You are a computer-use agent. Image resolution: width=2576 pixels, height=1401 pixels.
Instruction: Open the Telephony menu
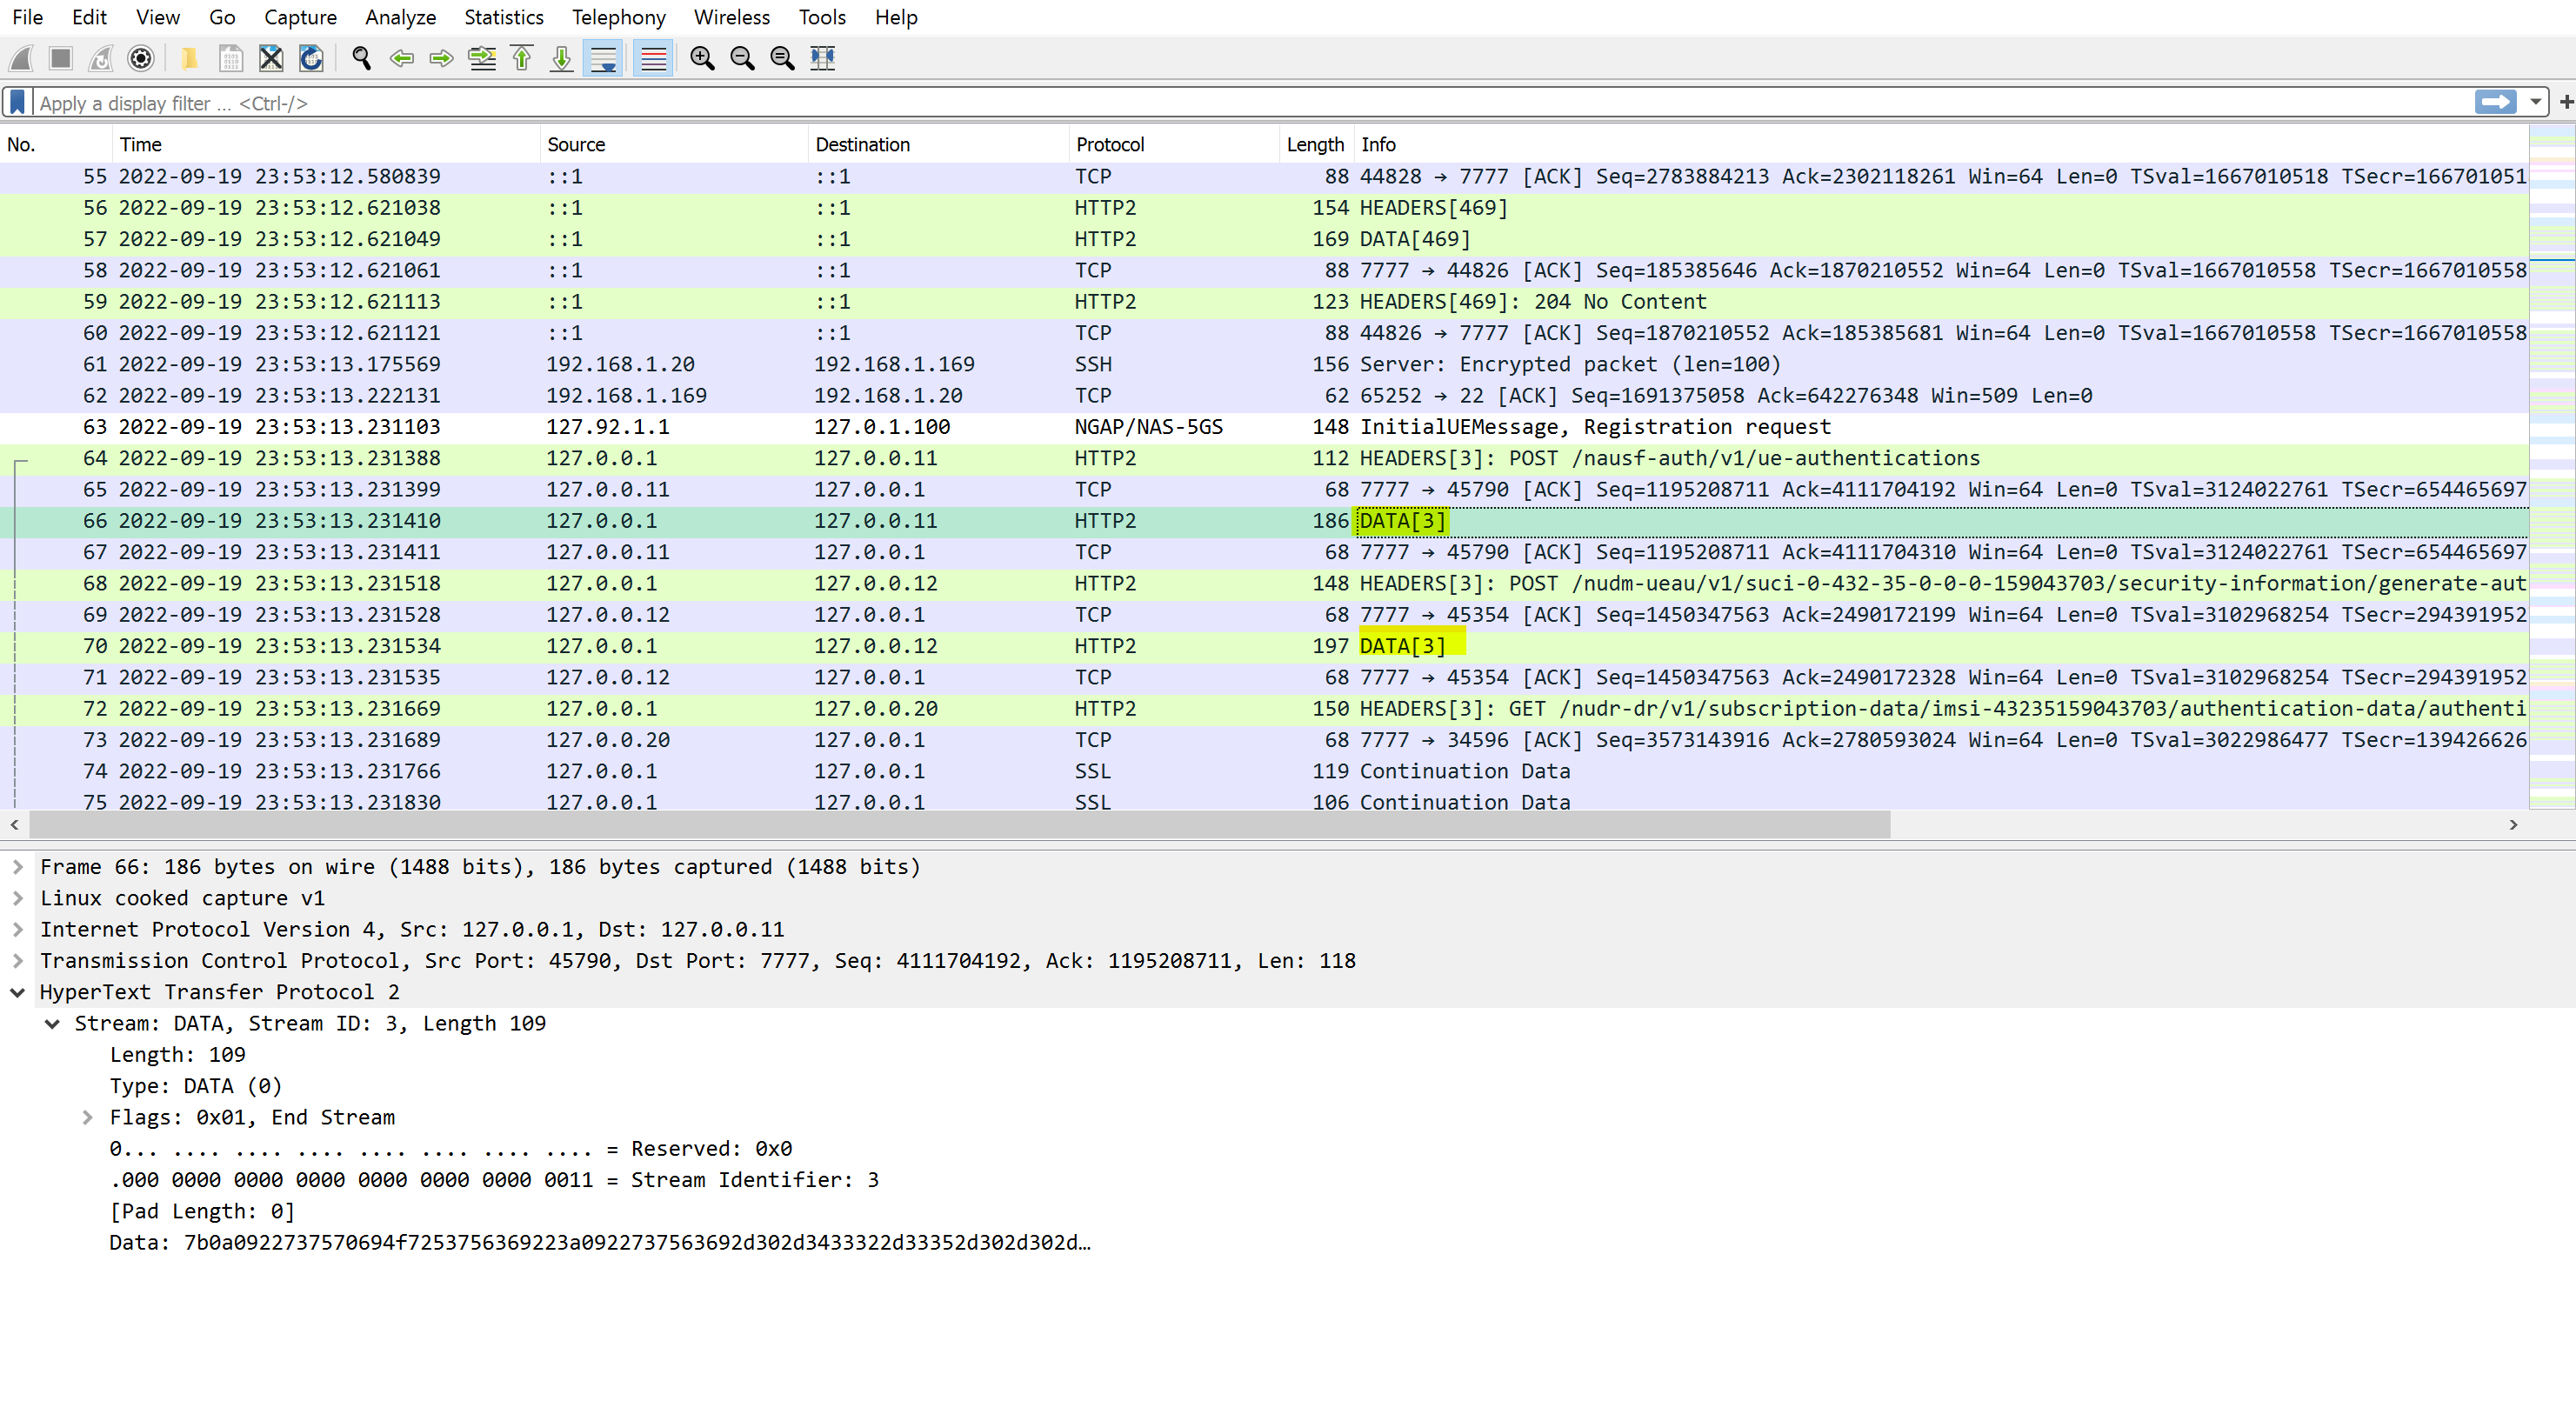(618, 17)
